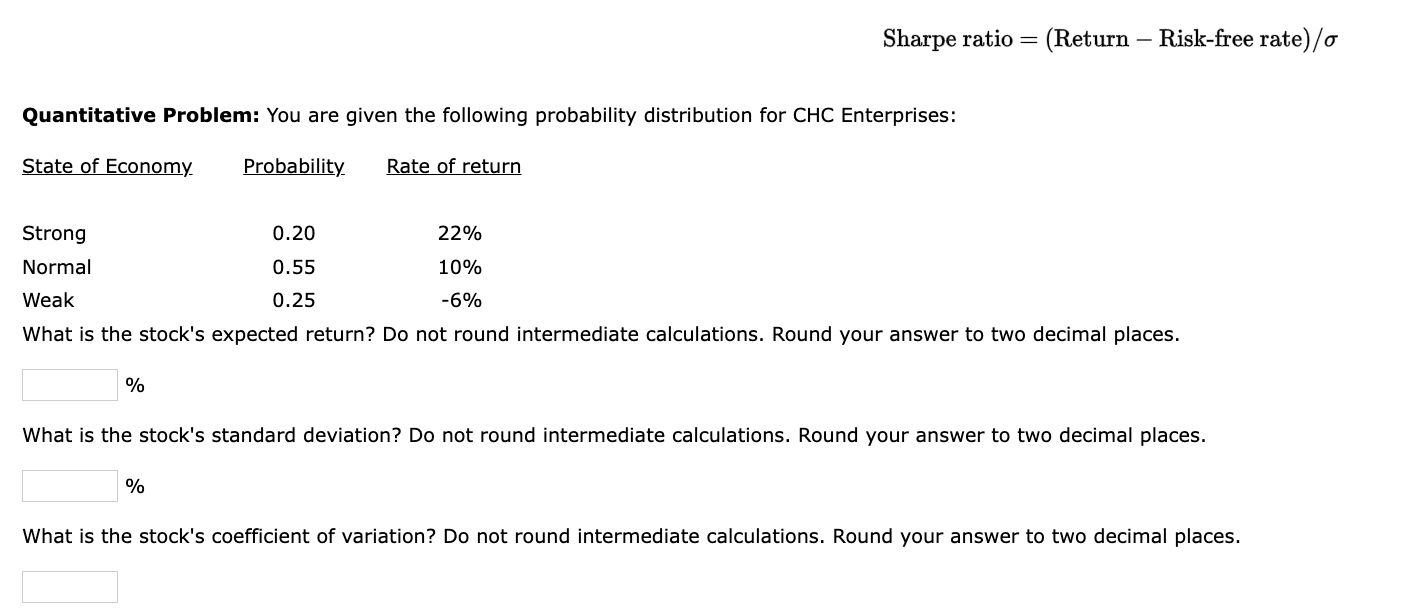The image size is (1426, 614).
Task: Click the 0.55 probability value
Action: (295, 267)
